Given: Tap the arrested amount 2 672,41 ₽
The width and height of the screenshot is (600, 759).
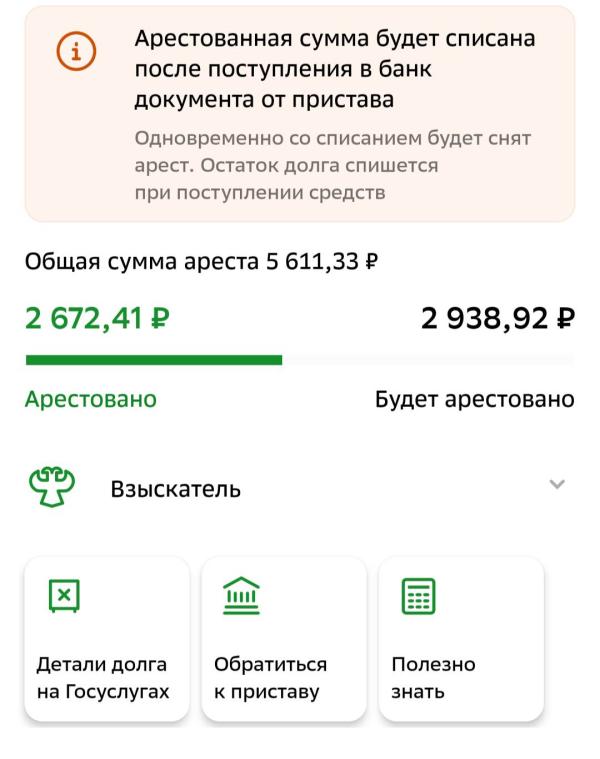Looking at the screenshot, I should (97, 319).
